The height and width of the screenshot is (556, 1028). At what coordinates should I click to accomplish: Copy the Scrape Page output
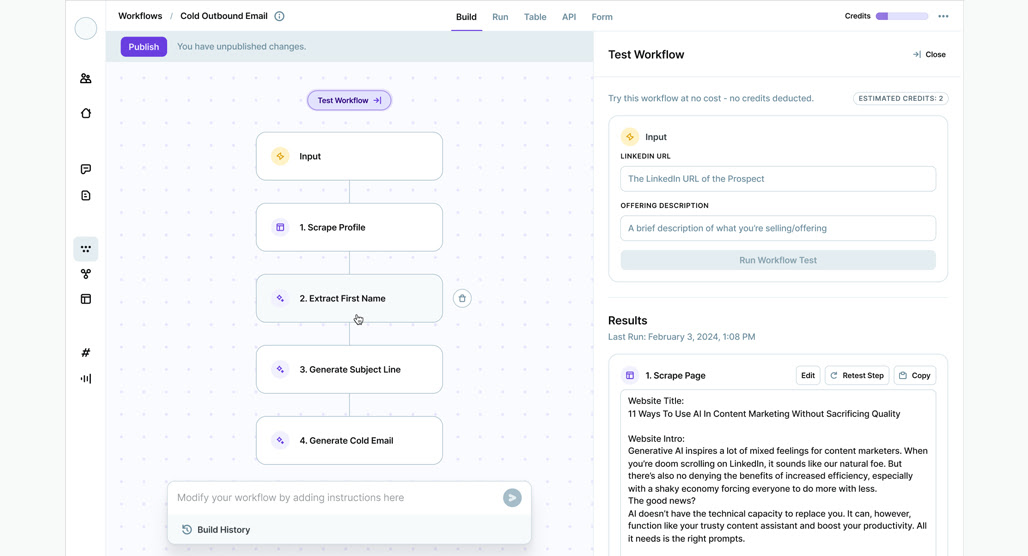tap(915, 376)
